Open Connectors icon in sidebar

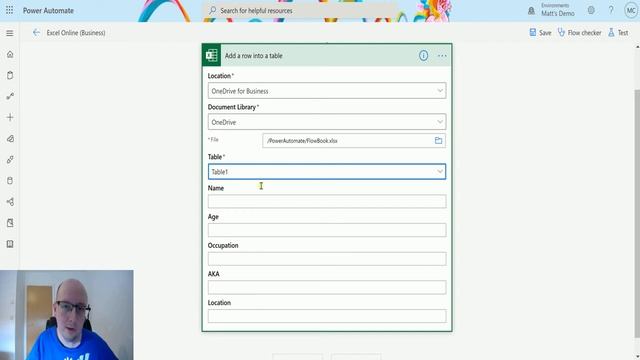[x=10, y=160]
